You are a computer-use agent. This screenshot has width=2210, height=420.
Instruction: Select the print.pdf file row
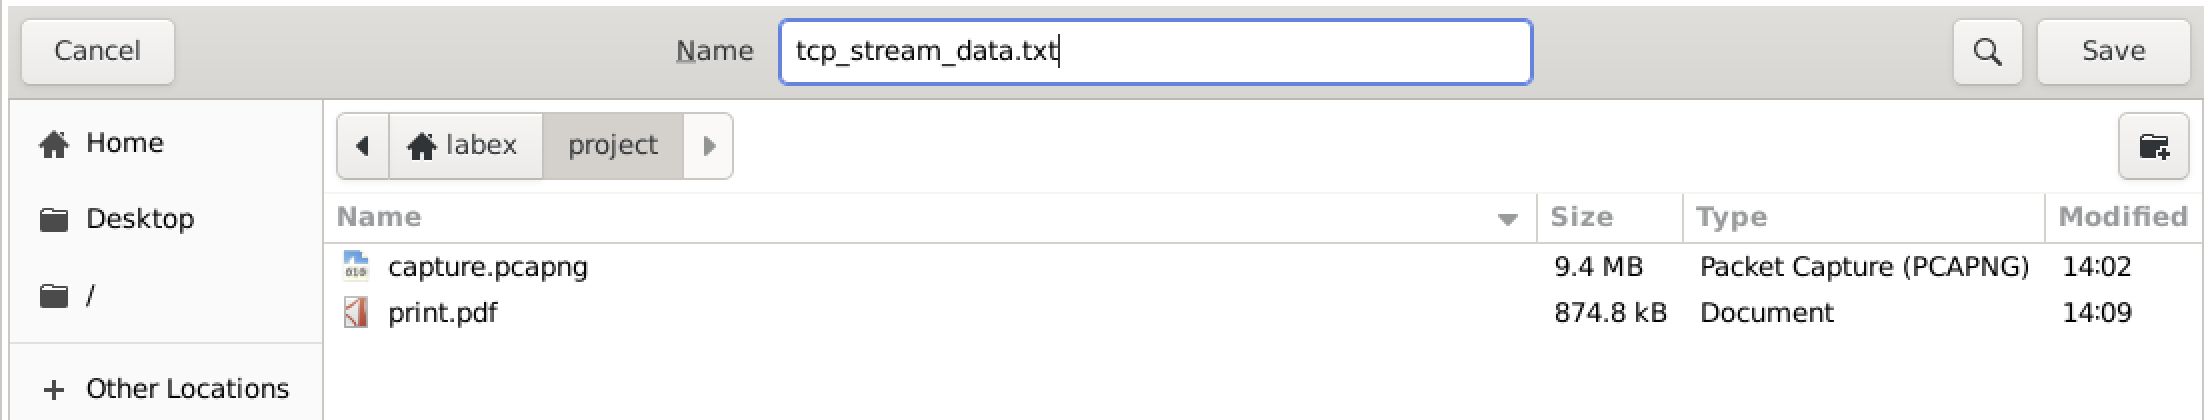pyautogui.click(x=900, y=313)
